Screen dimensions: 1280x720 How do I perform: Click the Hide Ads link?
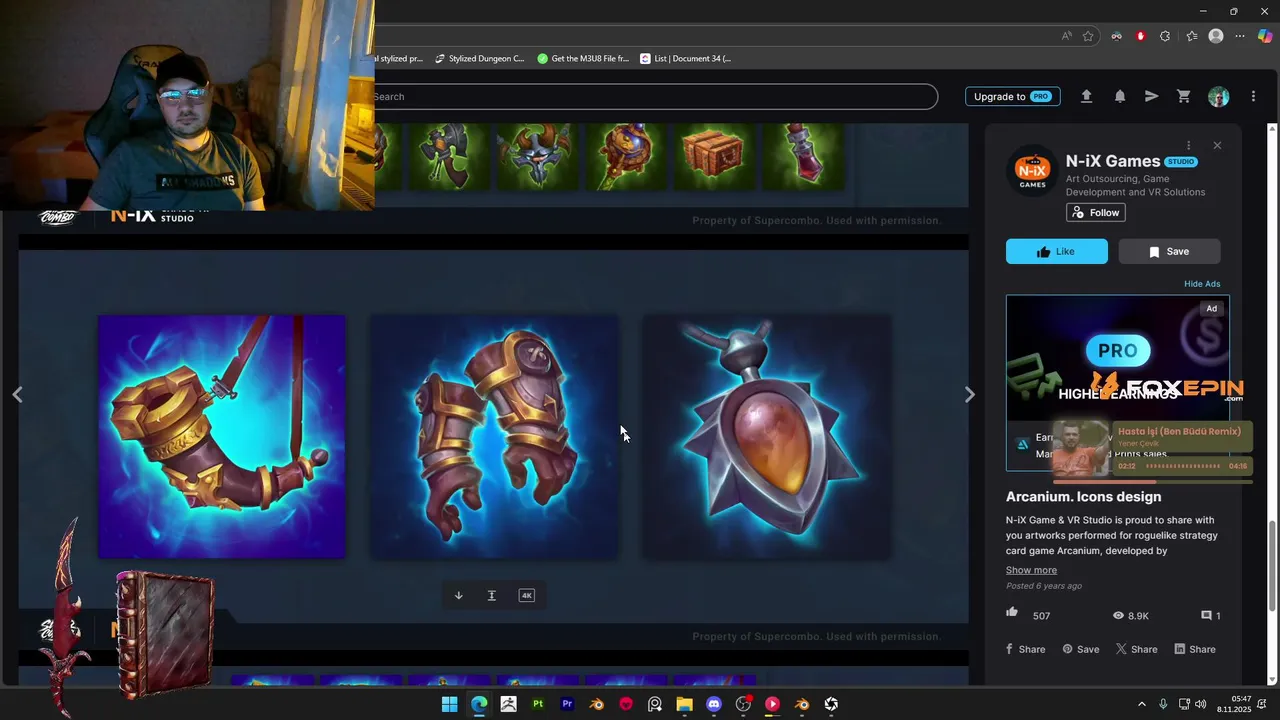[x=1202, y=284]
